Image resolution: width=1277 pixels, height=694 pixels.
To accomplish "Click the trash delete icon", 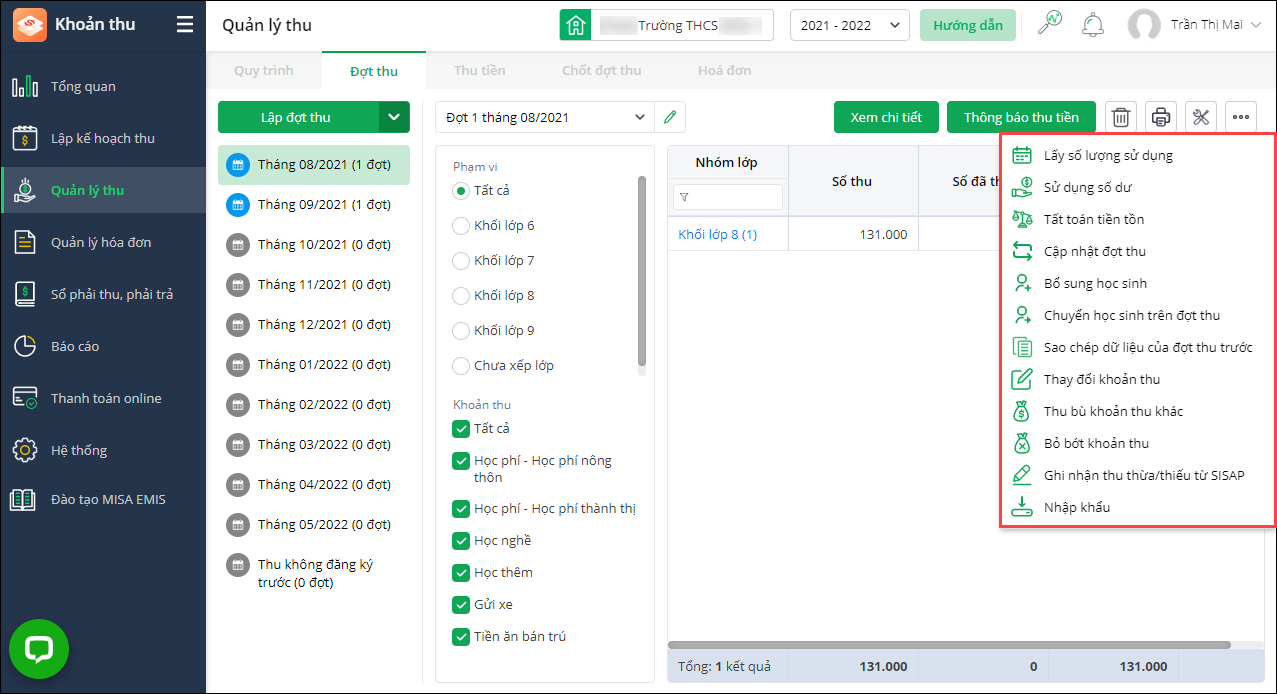I will click(1121, 117).
